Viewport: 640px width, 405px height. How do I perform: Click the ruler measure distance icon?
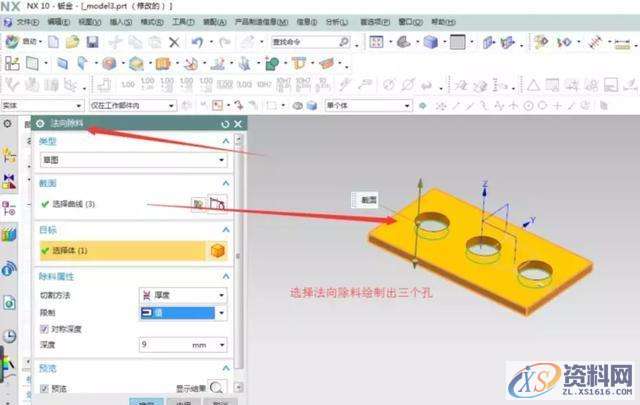click(622, 43)
